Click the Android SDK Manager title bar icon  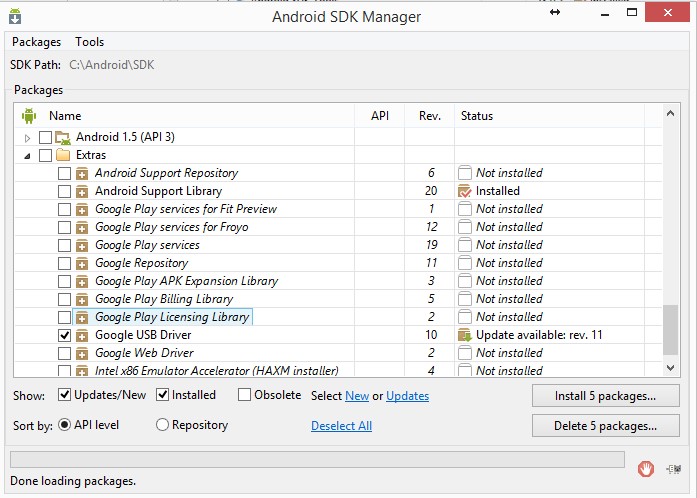[15, 16]
